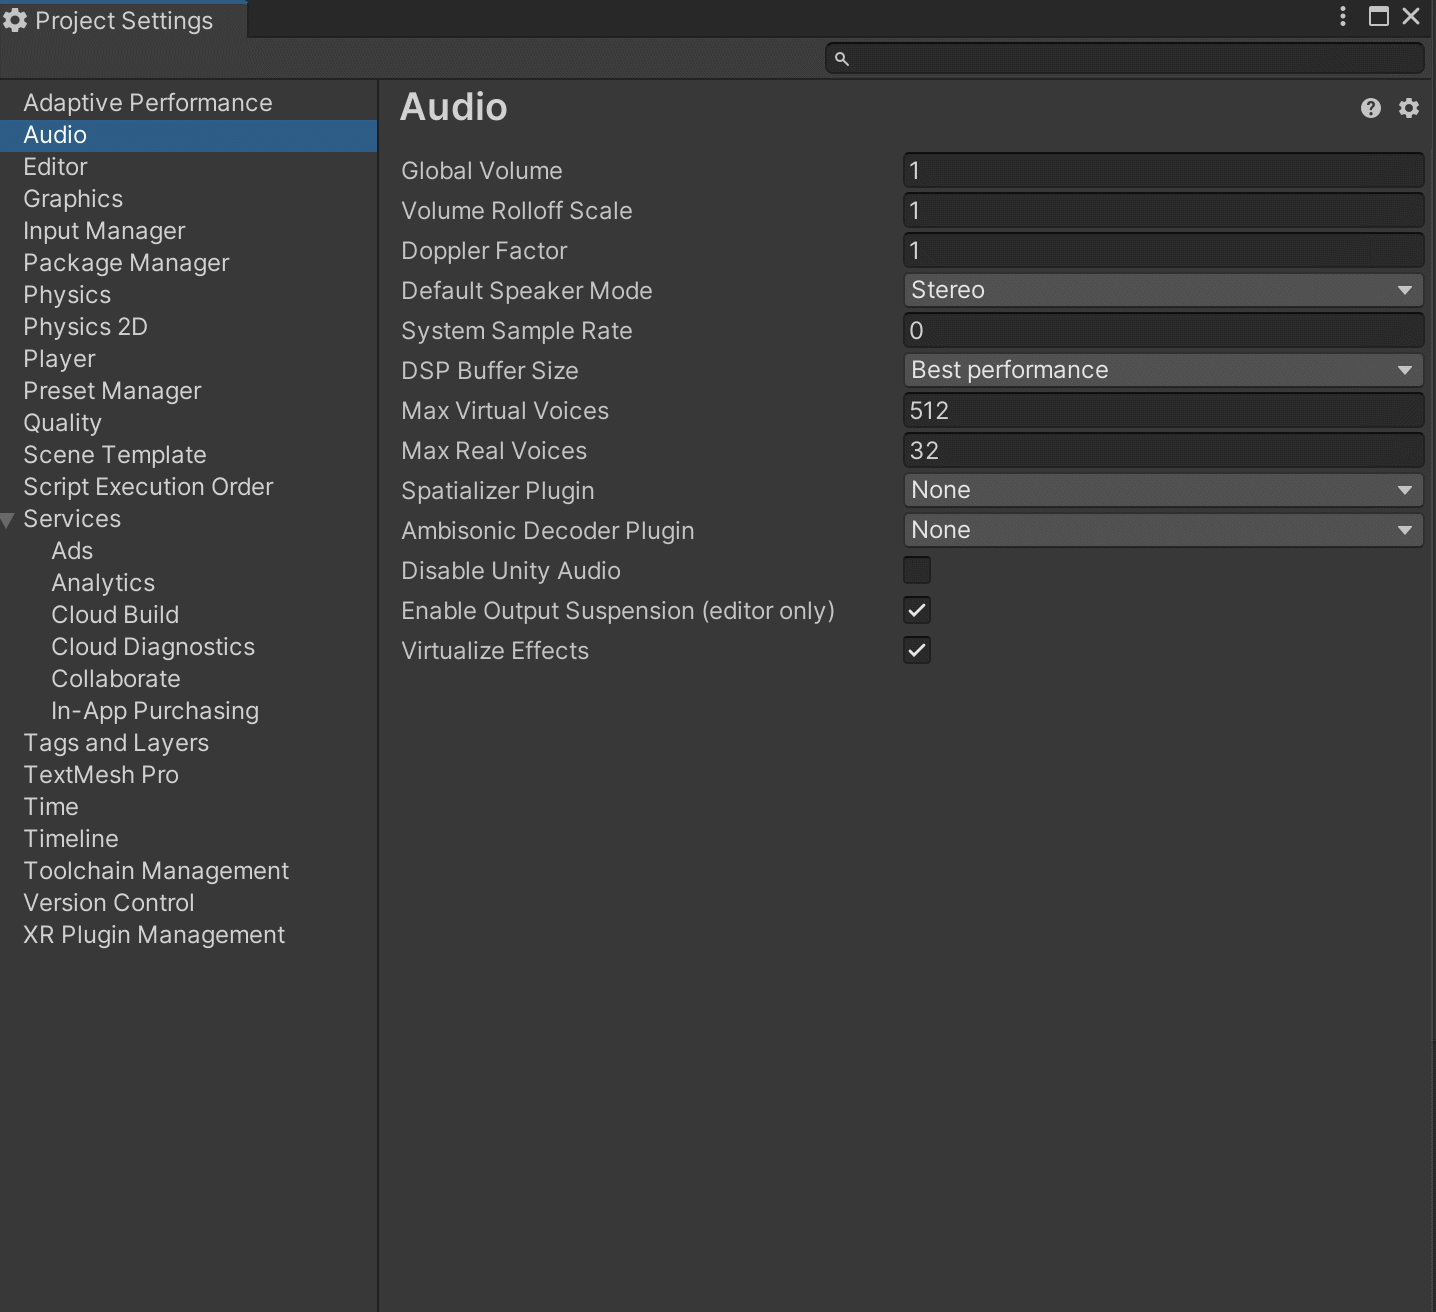Click the magnifier icon in the search field
Viewport: 1436px width, 1312px height.
841,58
